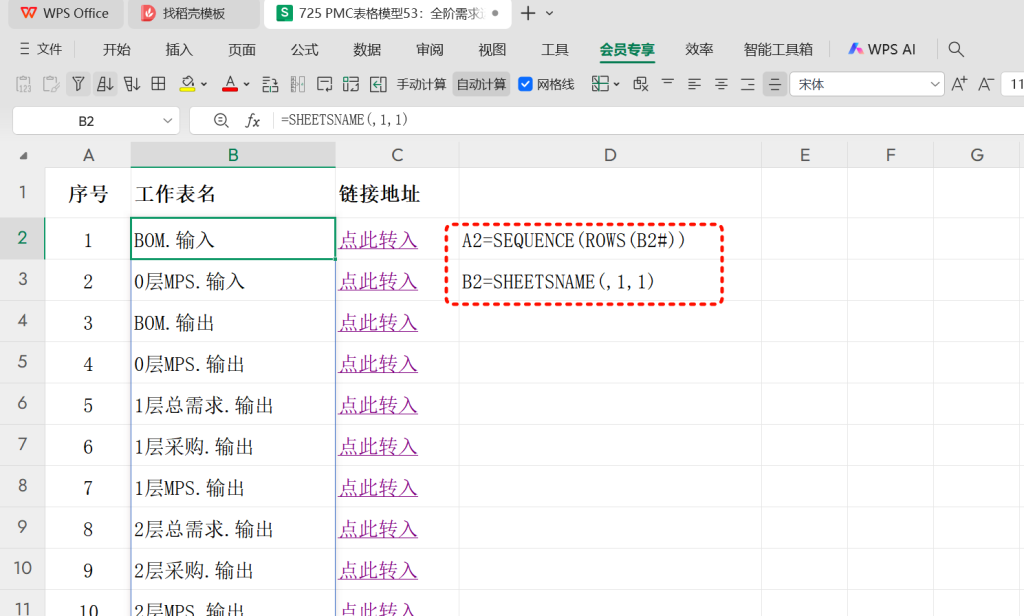Open the insert function fx icon
The width and height of the screenshot is (1024, 616).
coord(253,120)
